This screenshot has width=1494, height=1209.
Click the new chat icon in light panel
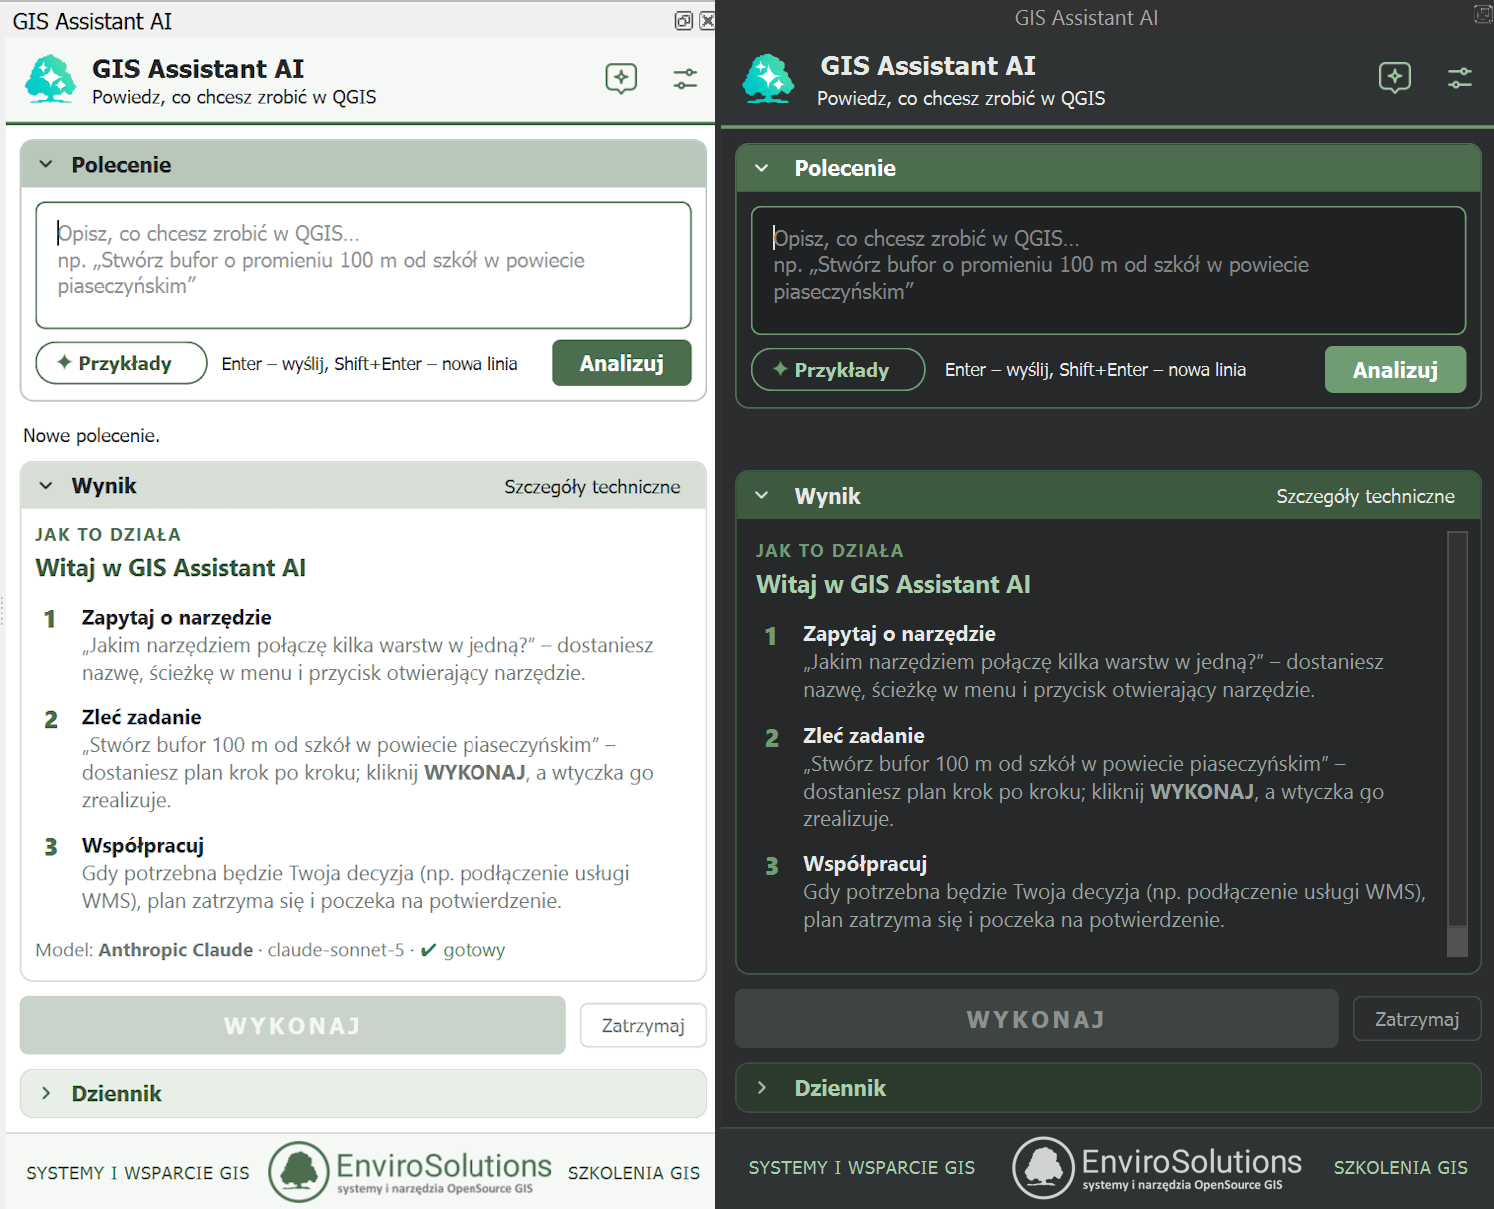[621, 78]
